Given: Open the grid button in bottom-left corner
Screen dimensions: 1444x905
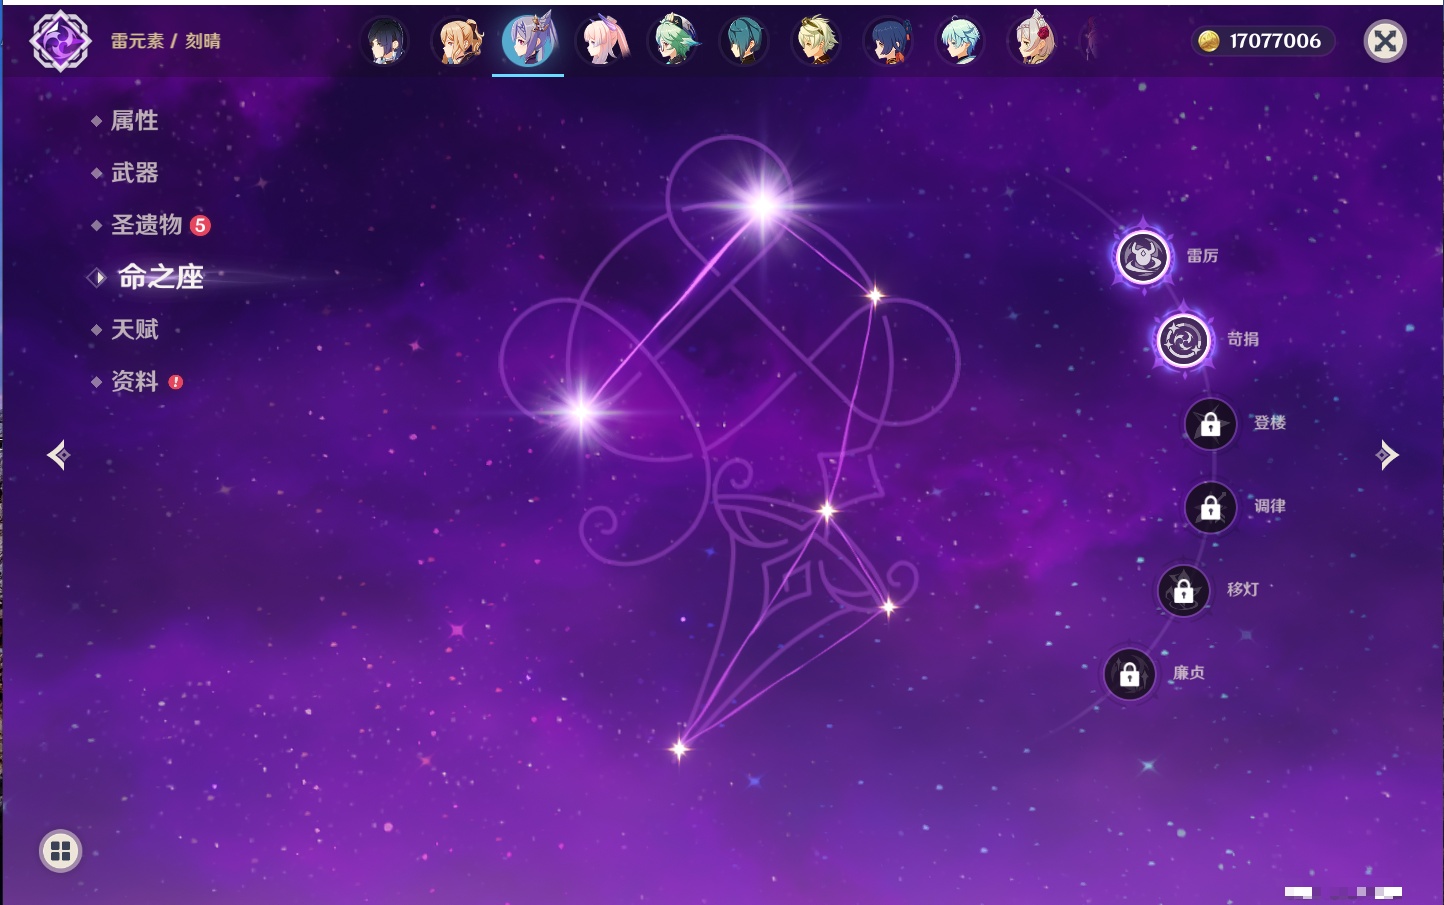Looking at the screenshot, I should click(x=60, y=851).
